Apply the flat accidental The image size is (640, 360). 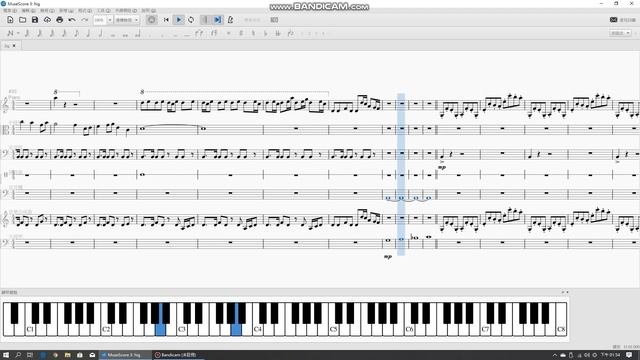[265, 33]
